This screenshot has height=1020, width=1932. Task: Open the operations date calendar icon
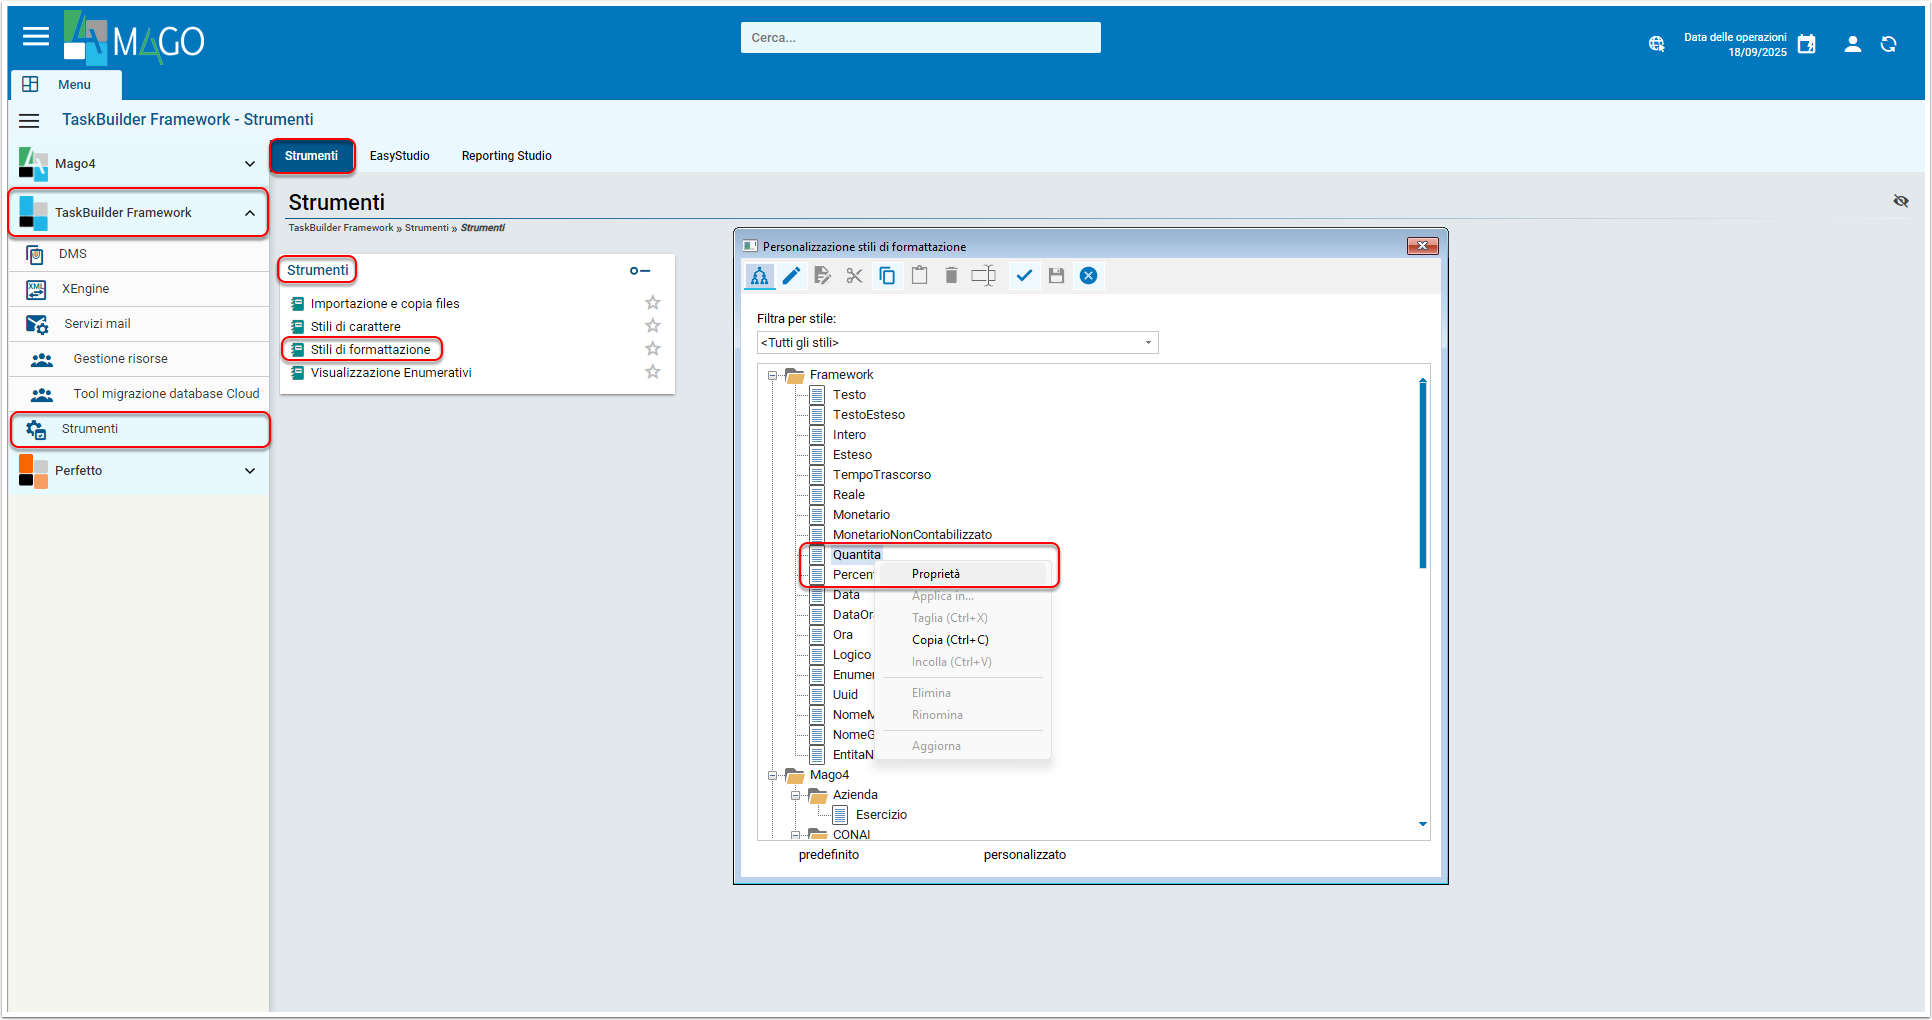click(x=1806, y=44)
